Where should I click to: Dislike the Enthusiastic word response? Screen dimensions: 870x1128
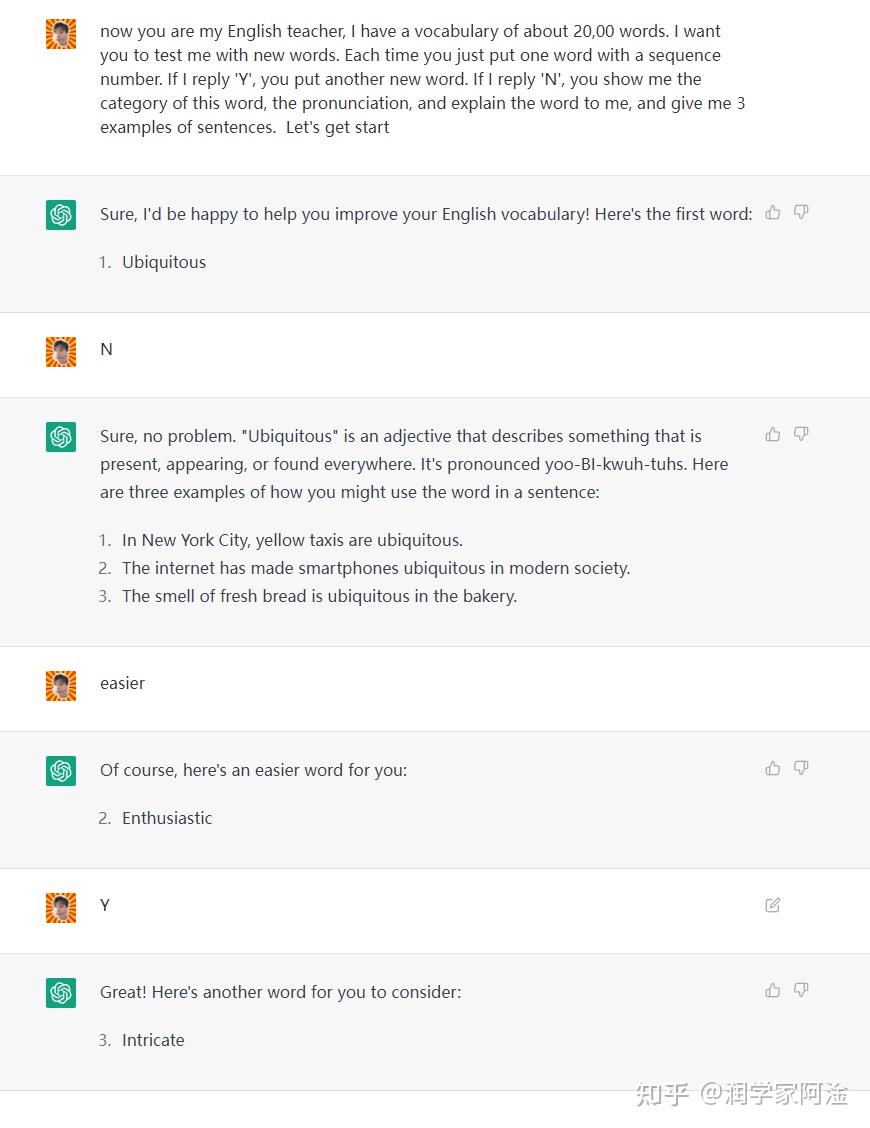tap(801, 768)
